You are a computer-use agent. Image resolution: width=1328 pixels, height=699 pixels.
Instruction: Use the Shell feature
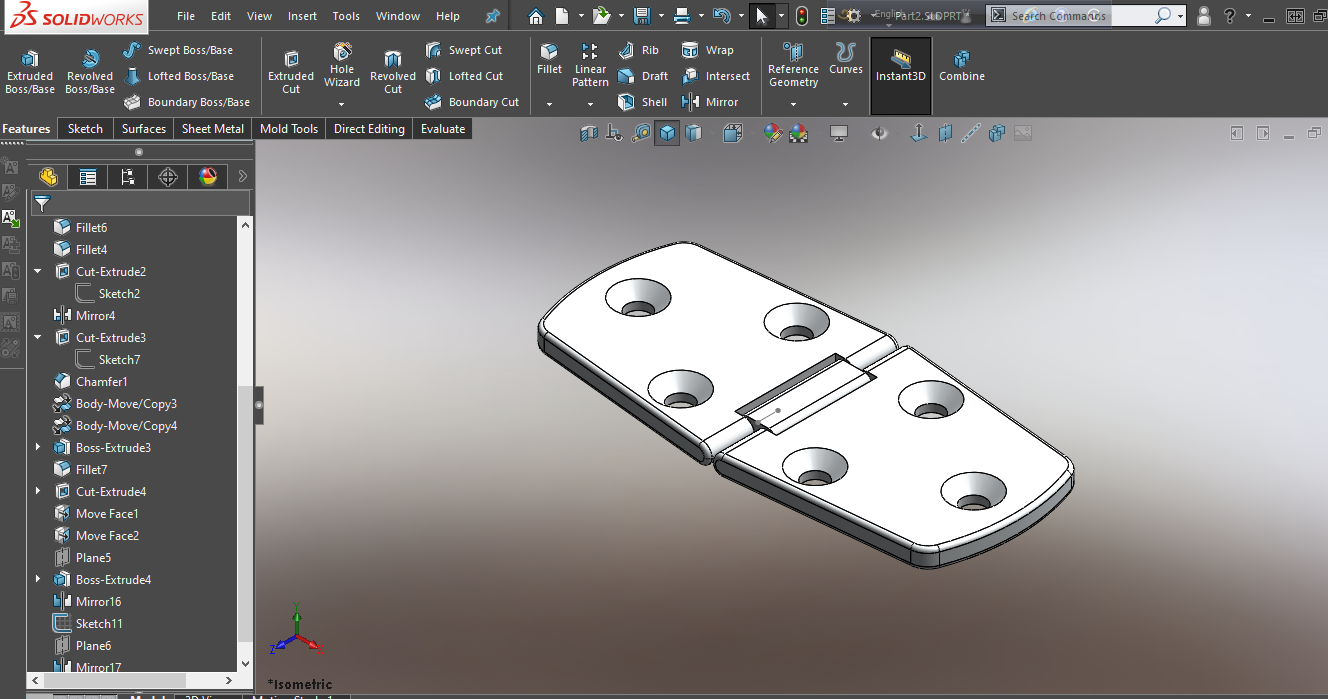pos(643,102)
